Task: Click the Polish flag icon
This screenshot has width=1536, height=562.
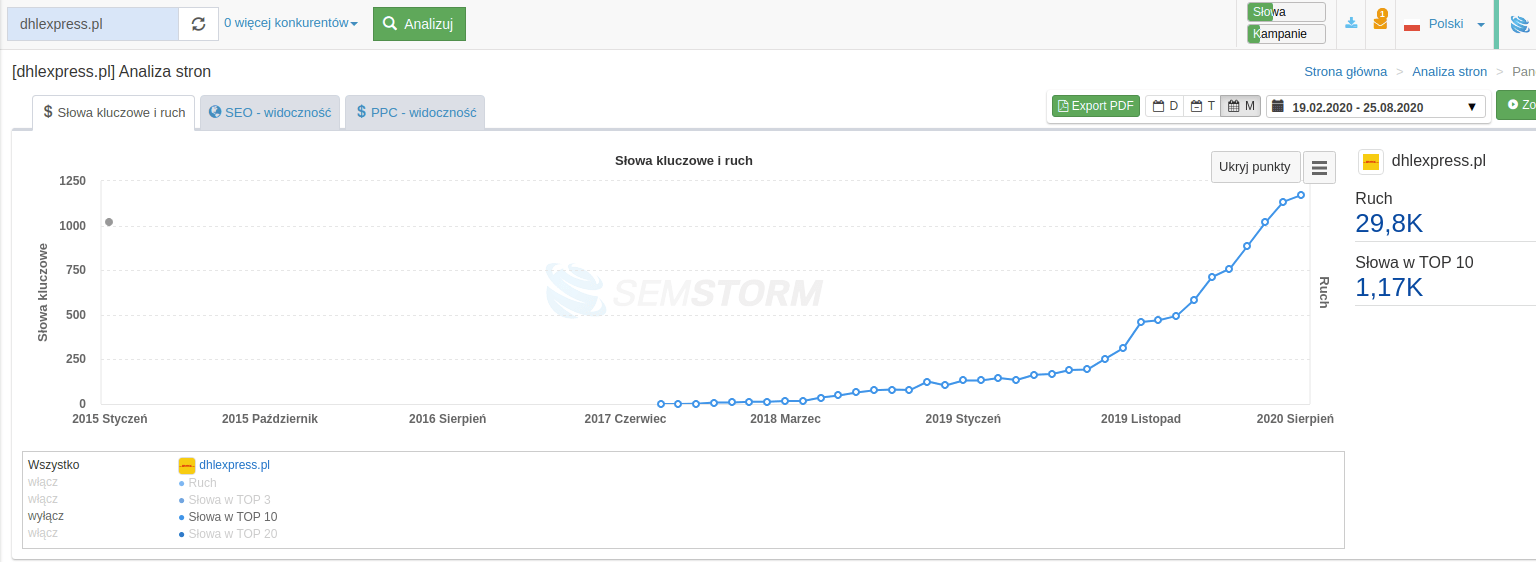Action: [1412, 24]
